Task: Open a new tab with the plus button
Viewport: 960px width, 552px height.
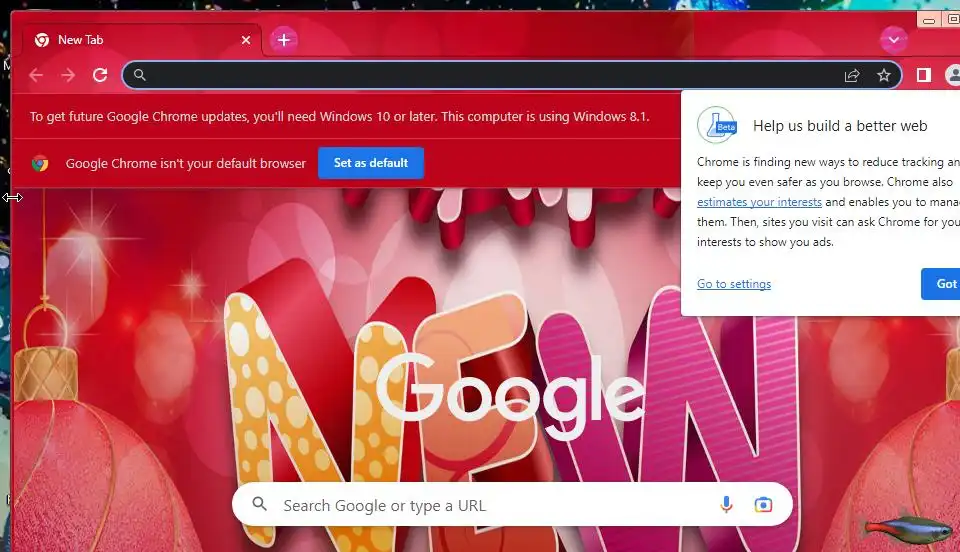Action: [x=283, y=40]
